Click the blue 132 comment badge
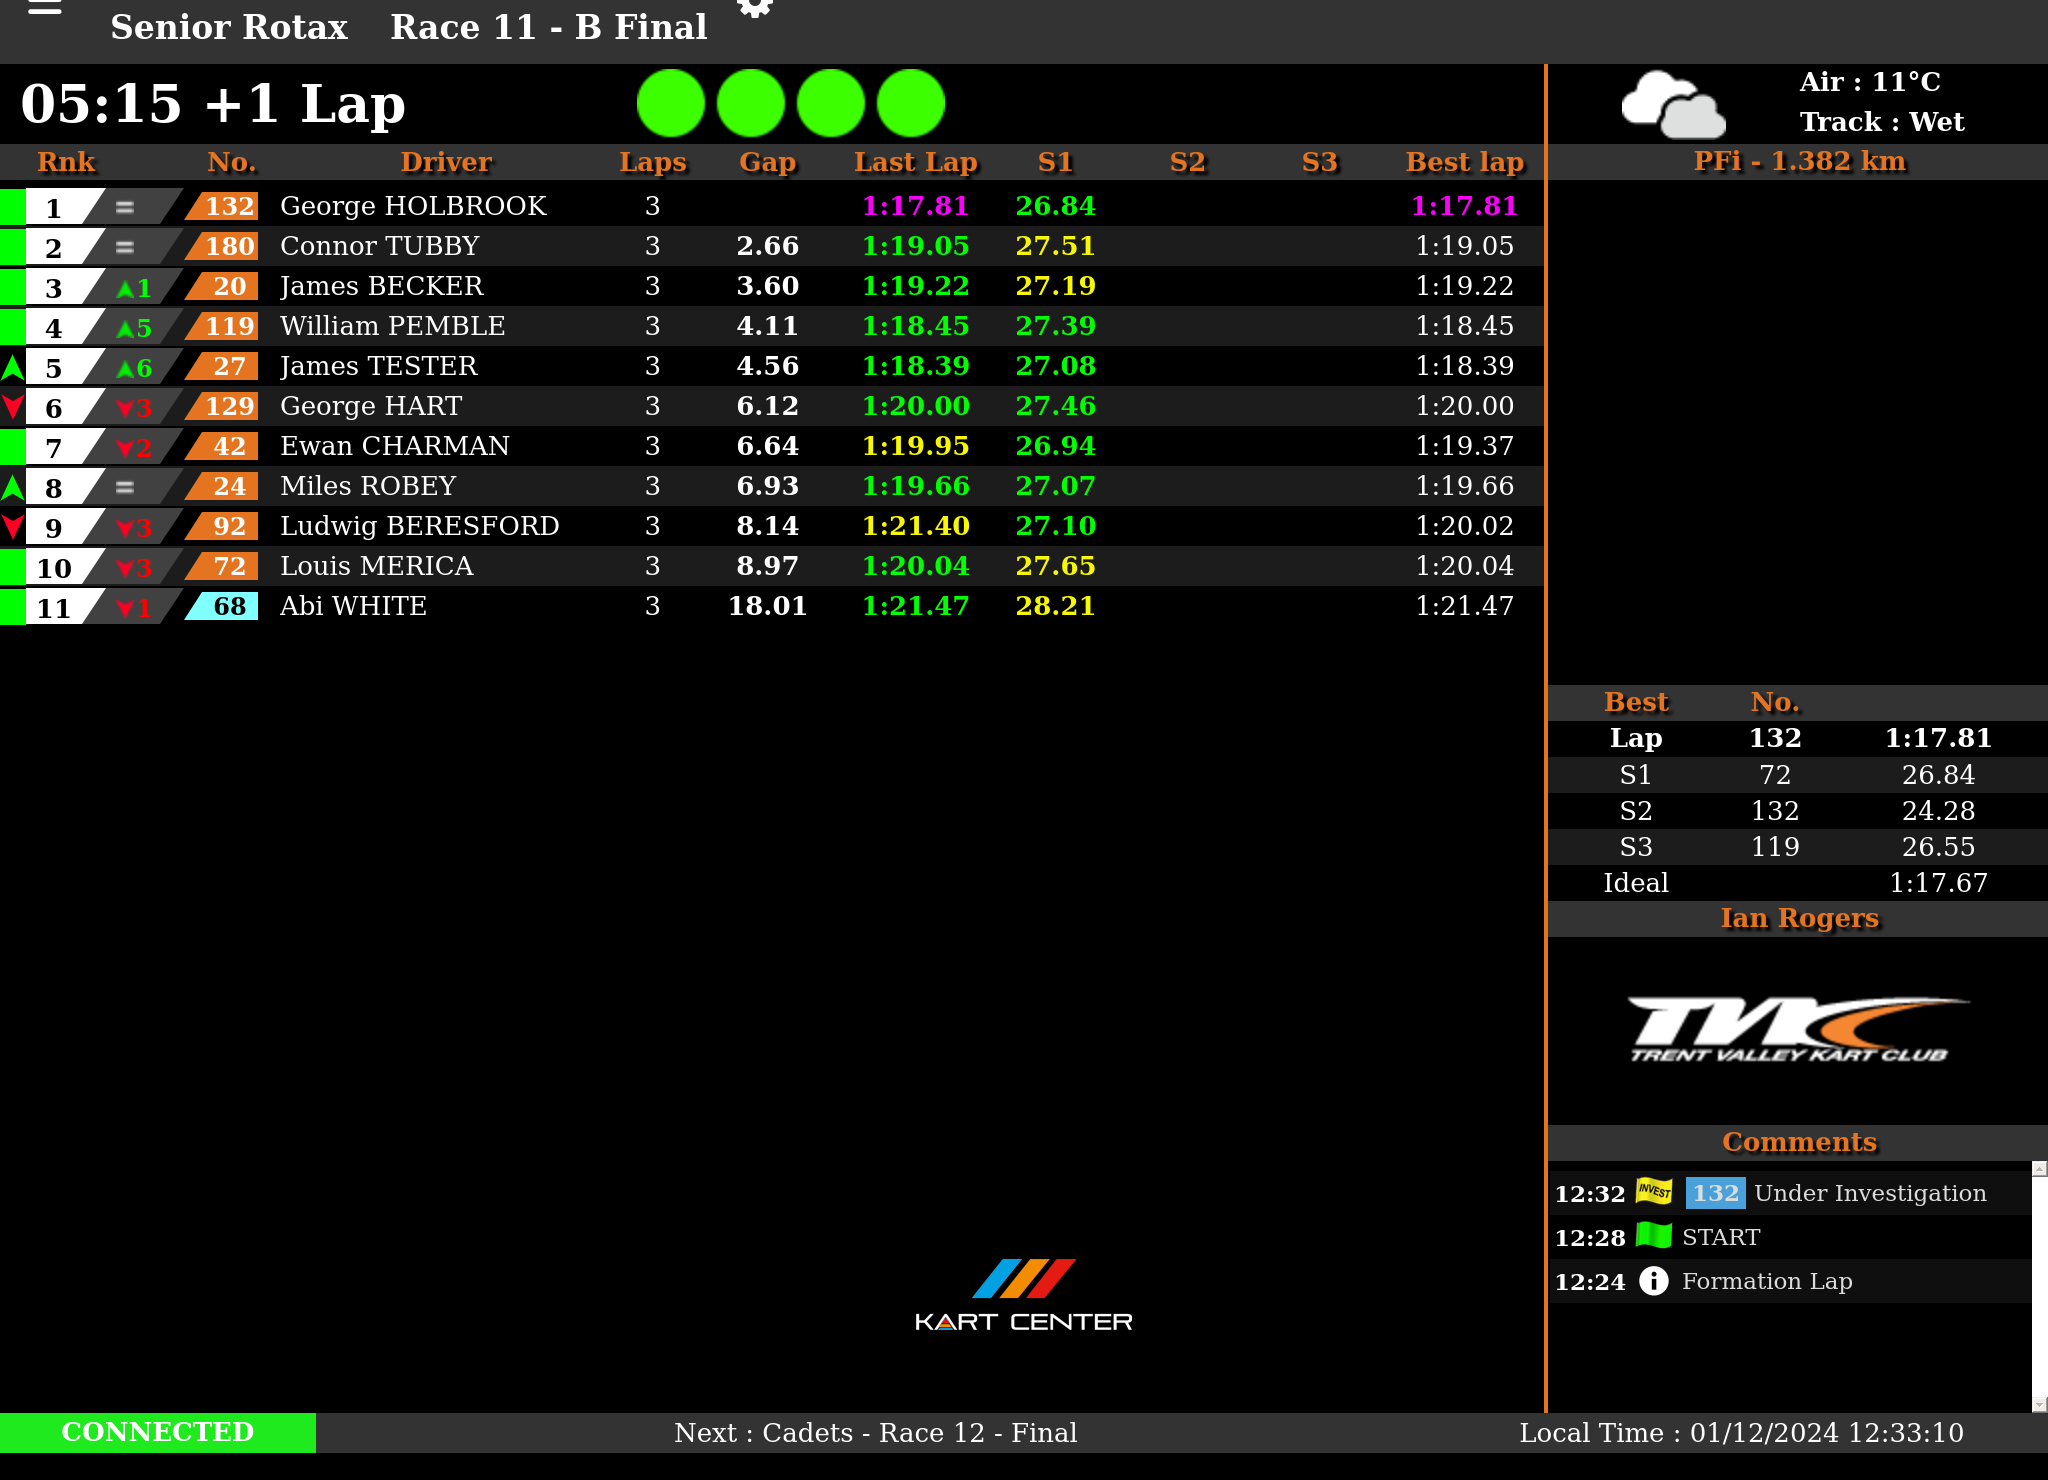 [1715, 1192]
